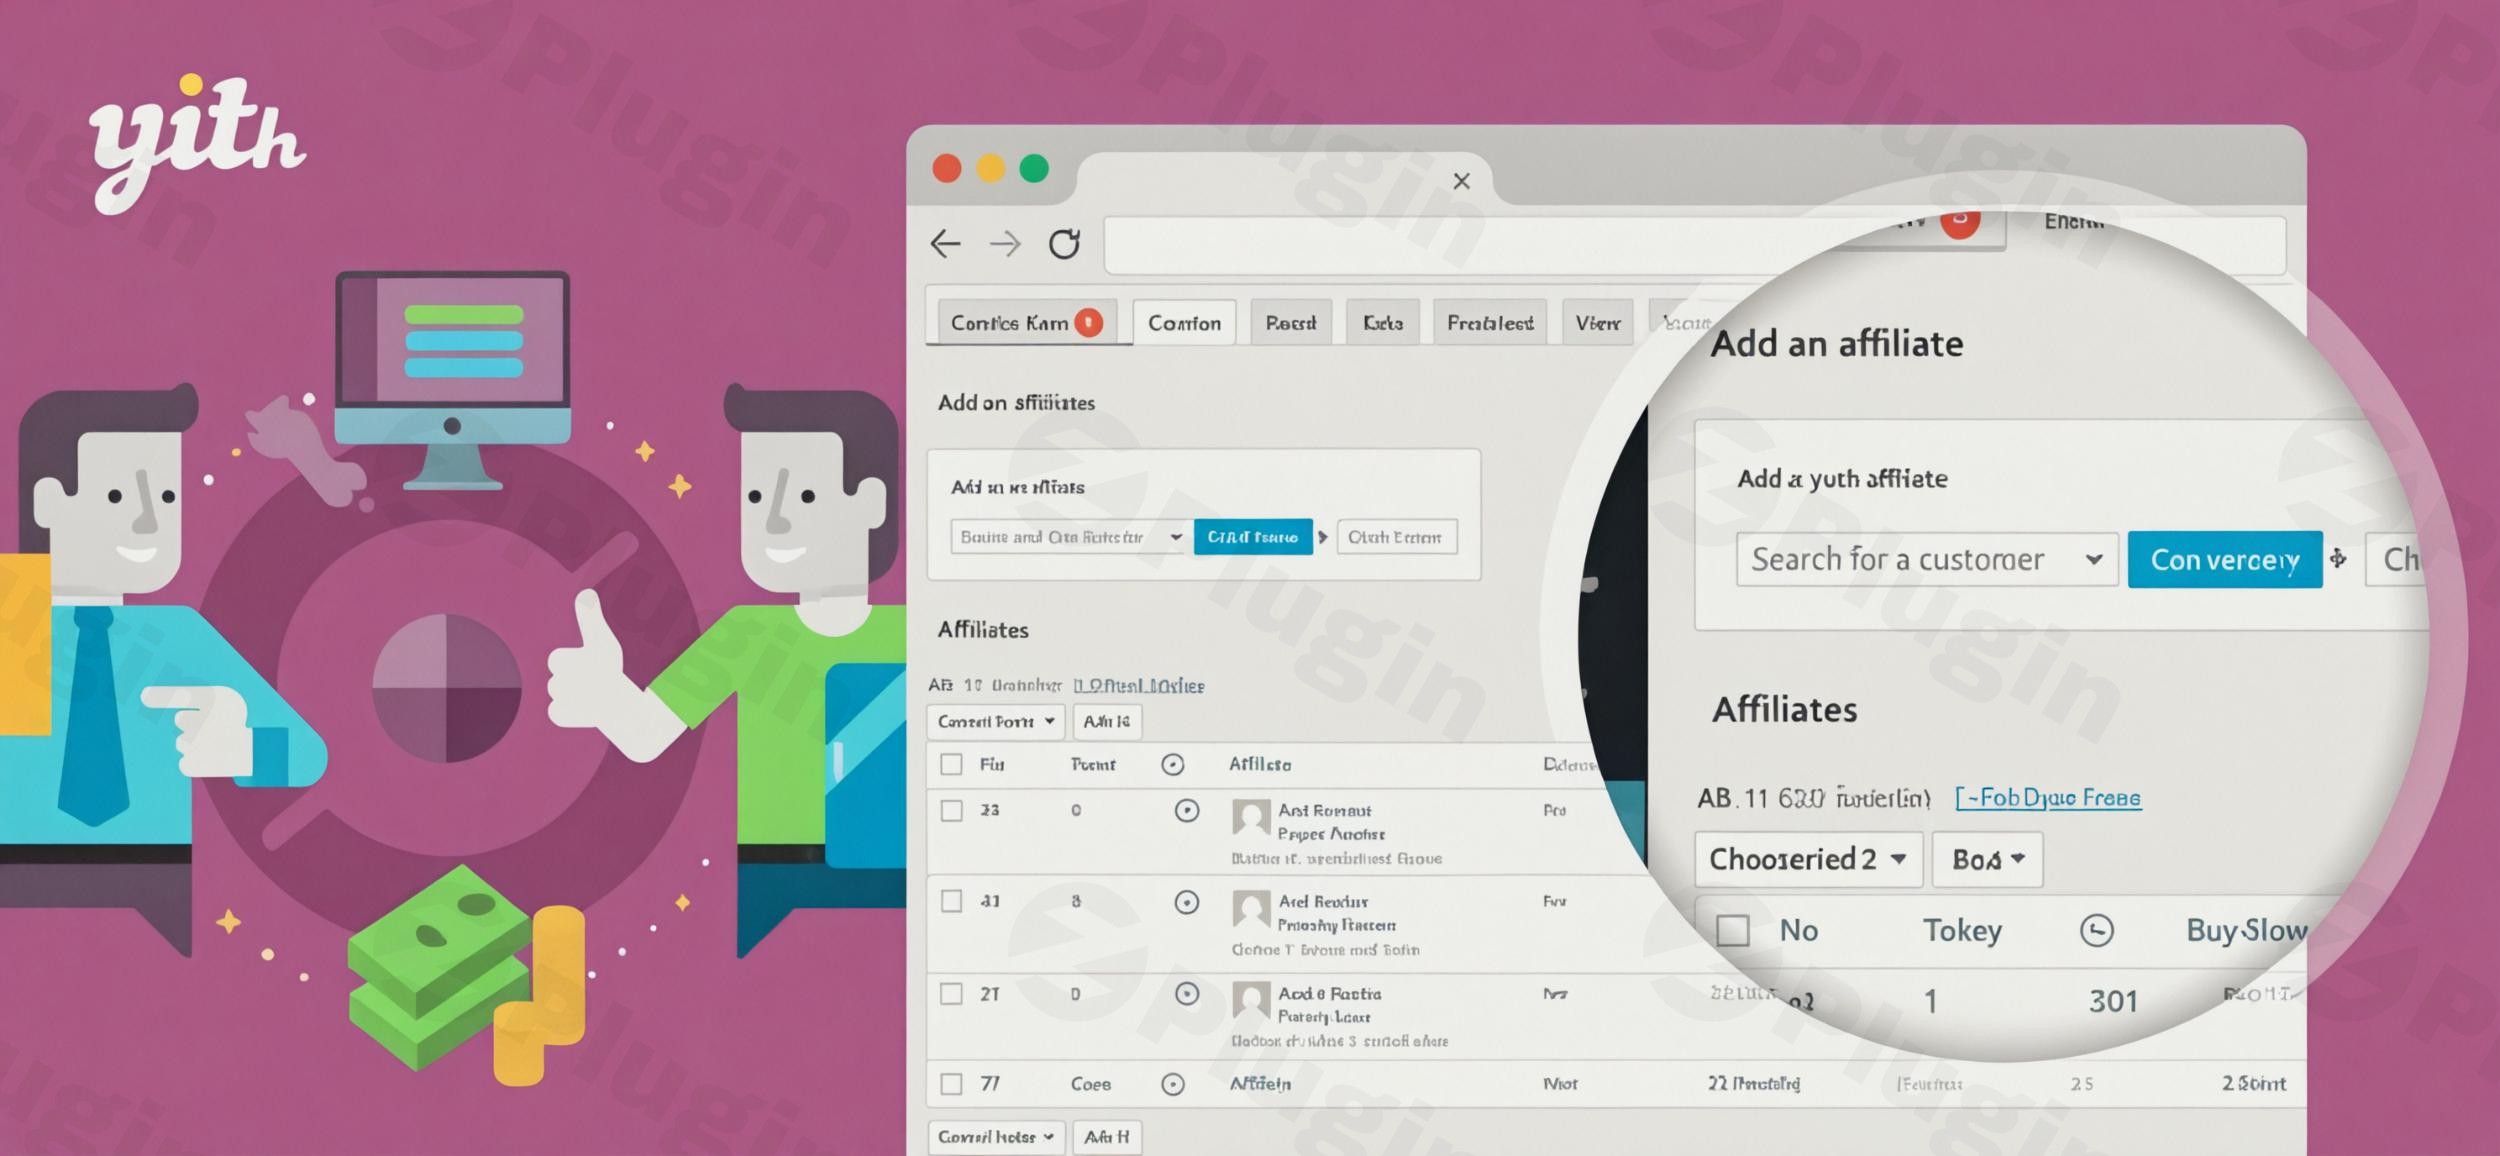The width and height of the screenshot is (2500, 1156).
Task: Go back with the browser back arrow
Action: tap(945, 244)
